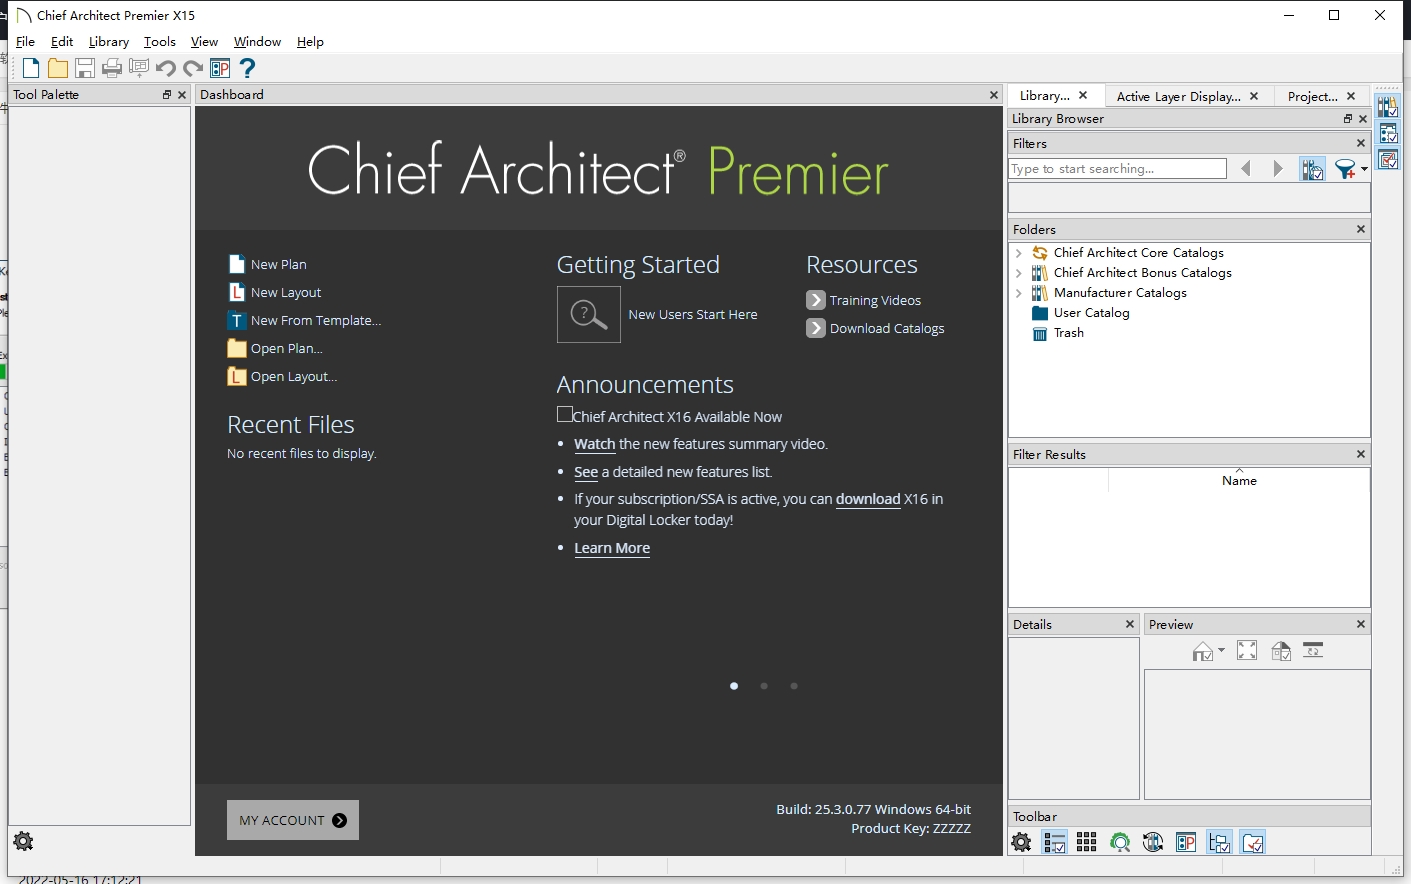Select the second announcement carousel dot

(x=764, y=686)
